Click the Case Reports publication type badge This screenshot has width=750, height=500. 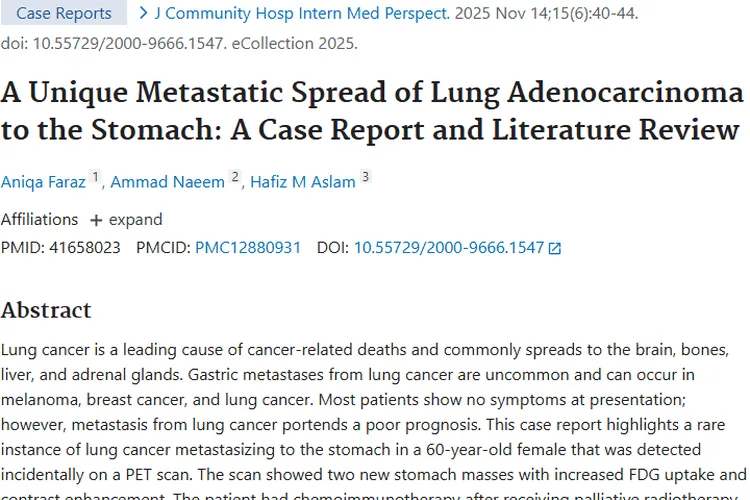(x=64, y=13)
